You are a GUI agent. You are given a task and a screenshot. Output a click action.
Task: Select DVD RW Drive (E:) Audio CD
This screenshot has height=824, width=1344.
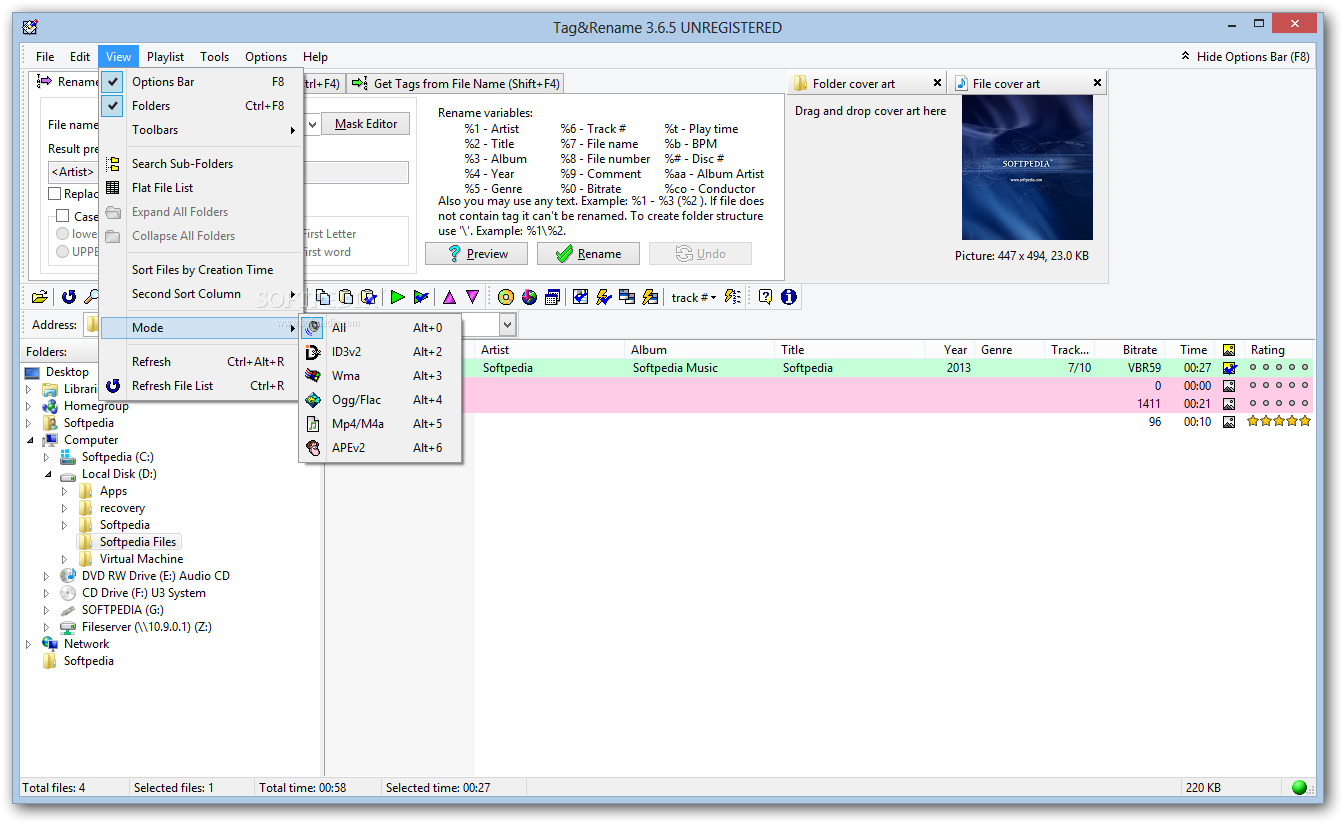[155, 576]
